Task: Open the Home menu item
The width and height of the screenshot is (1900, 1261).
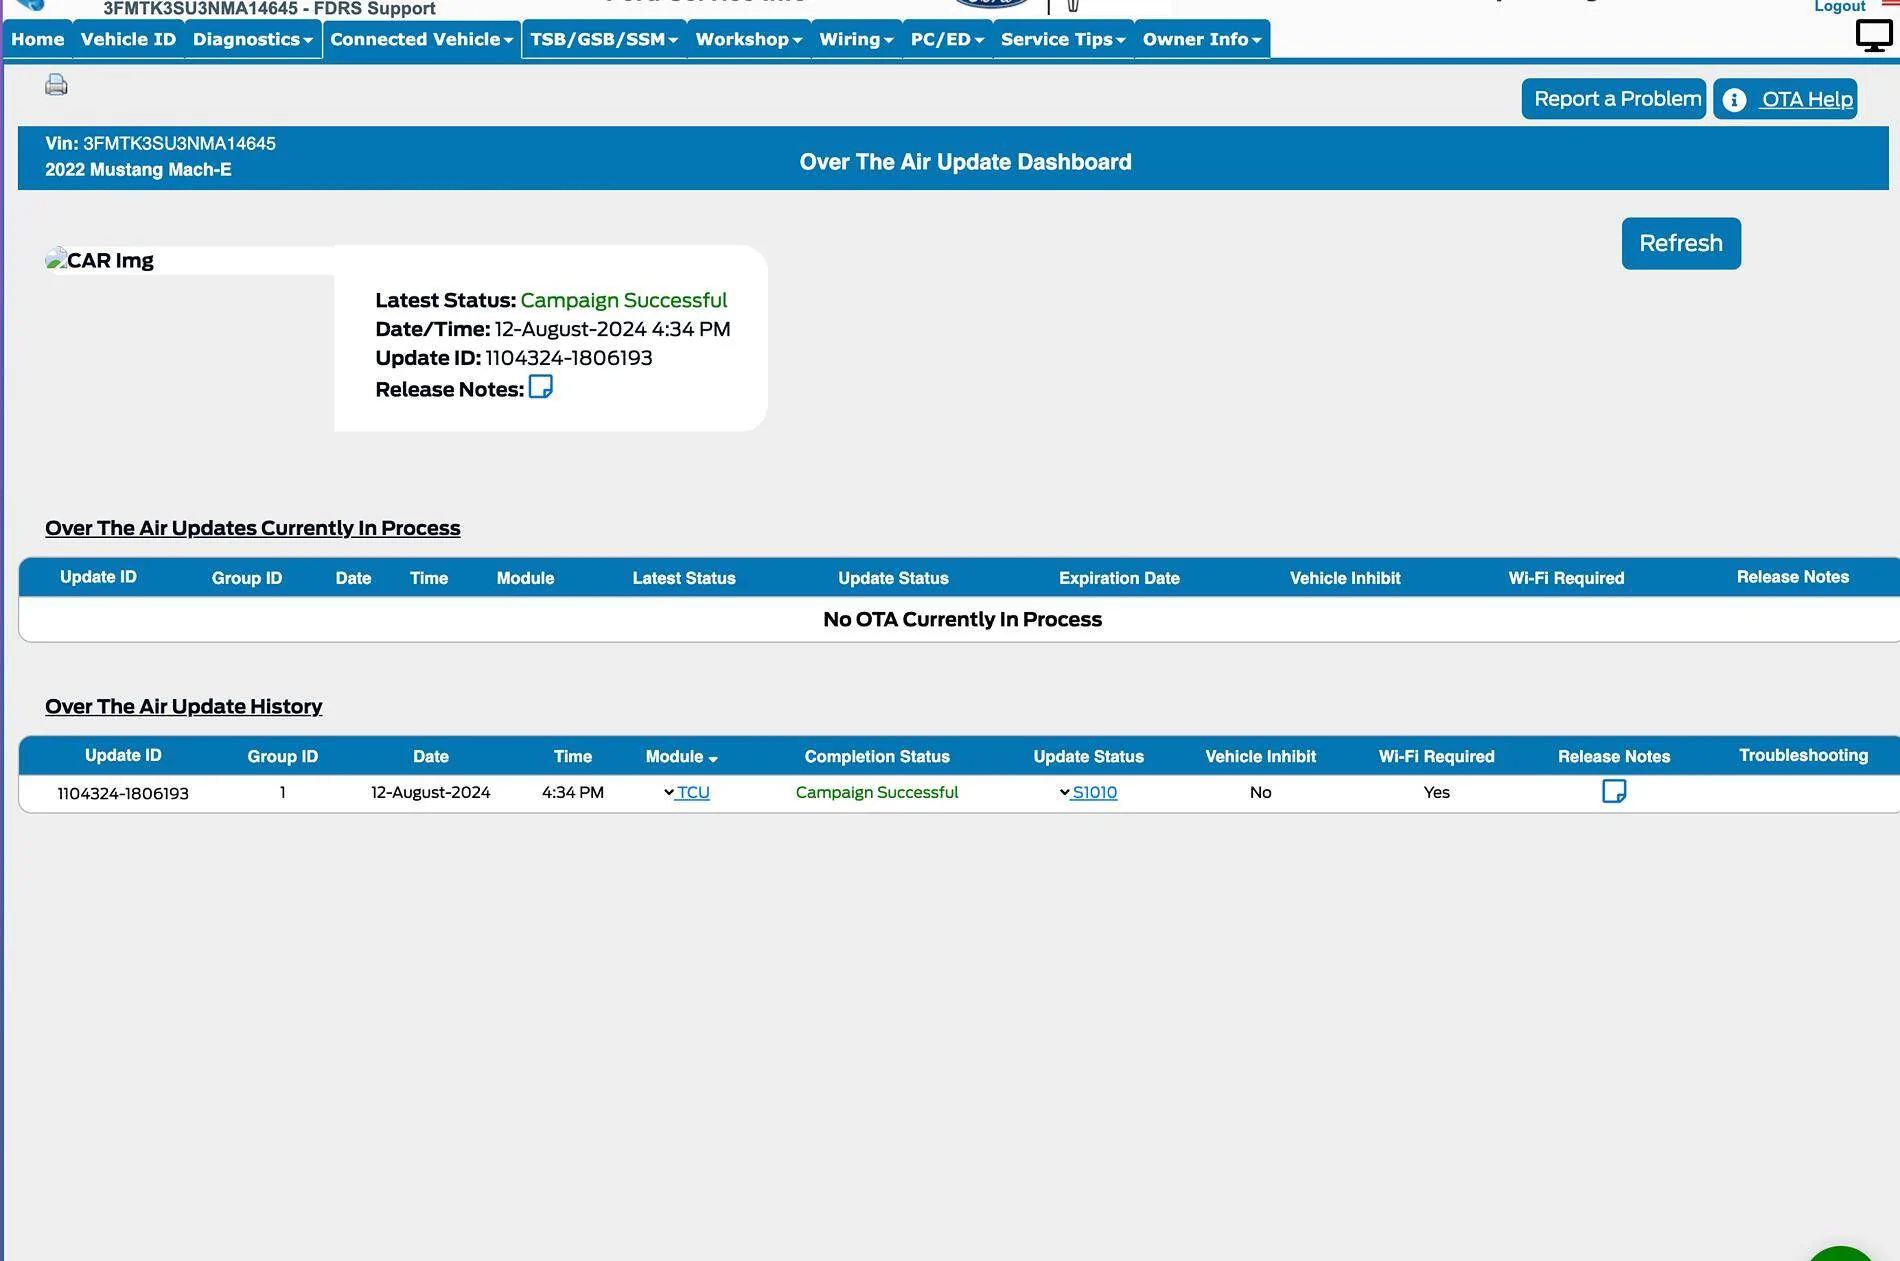Action: click(x=38, y=39)
